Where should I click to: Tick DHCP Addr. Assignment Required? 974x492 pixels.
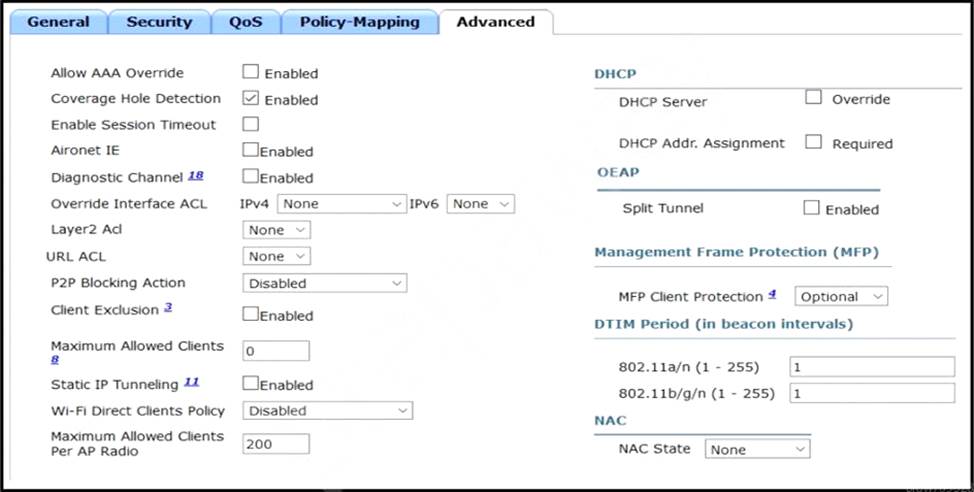pos(814,142)
